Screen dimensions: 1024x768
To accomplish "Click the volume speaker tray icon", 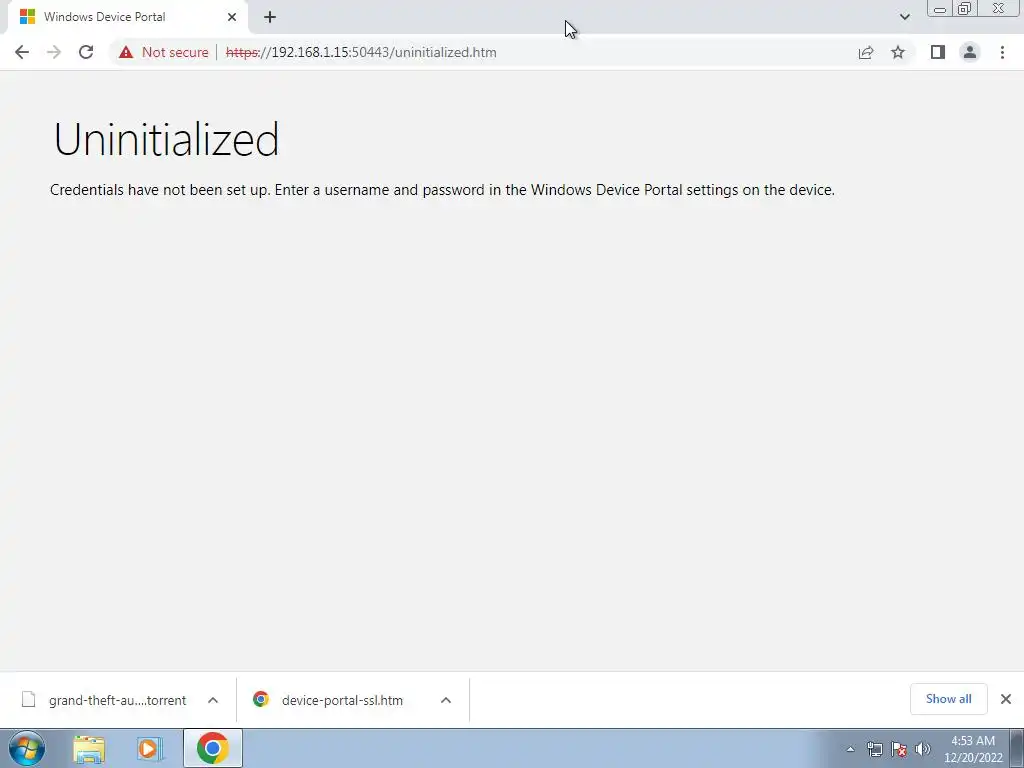I will (x=923, y=749).
